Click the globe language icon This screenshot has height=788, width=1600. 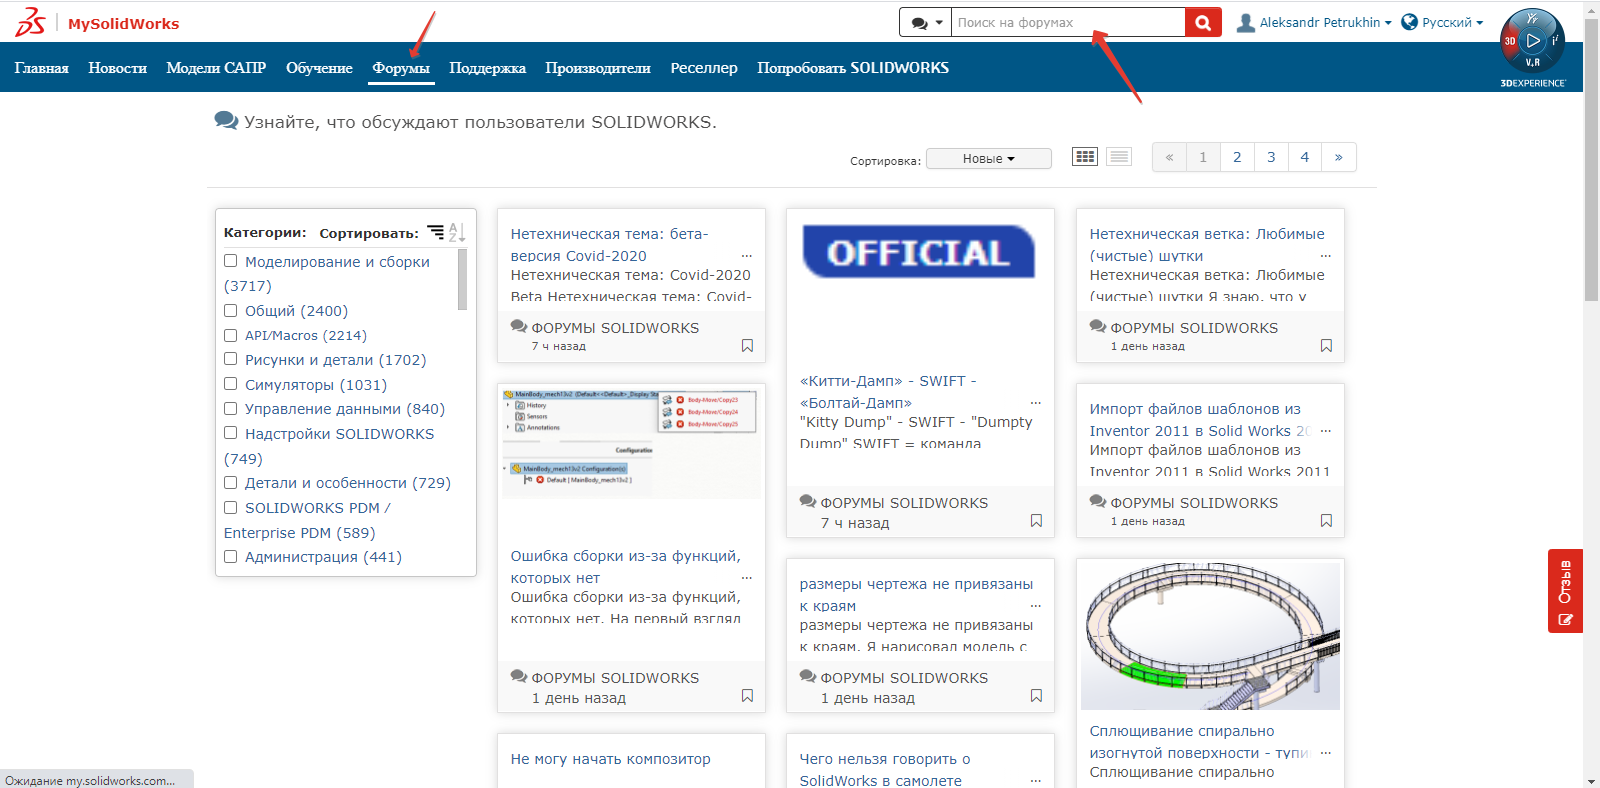coord(1410,22)
